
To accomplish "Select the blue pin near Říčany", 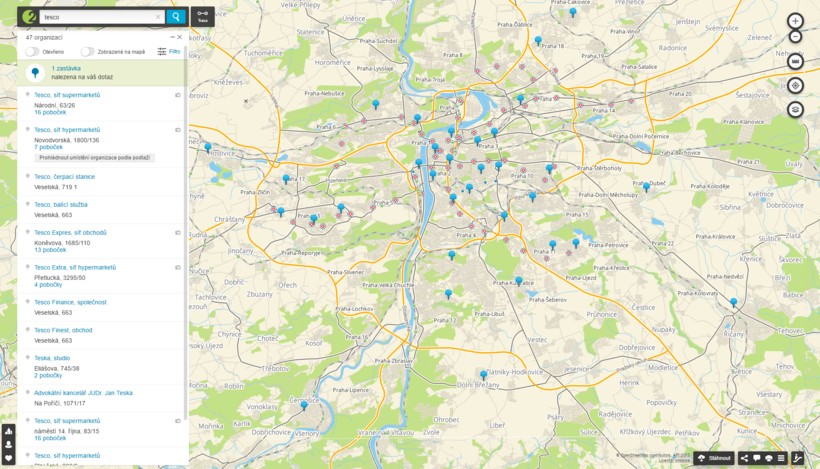I will [x=734, y=302].
